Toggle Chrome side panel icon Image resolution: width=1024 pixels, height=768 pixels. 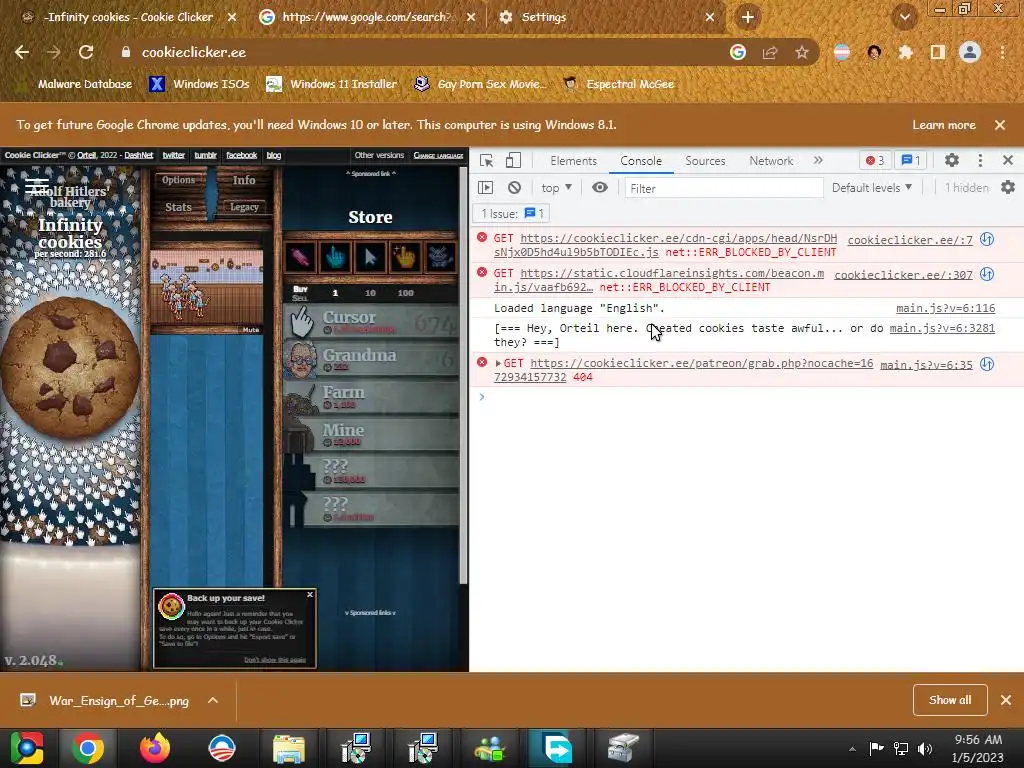click(x=938, y=52)
